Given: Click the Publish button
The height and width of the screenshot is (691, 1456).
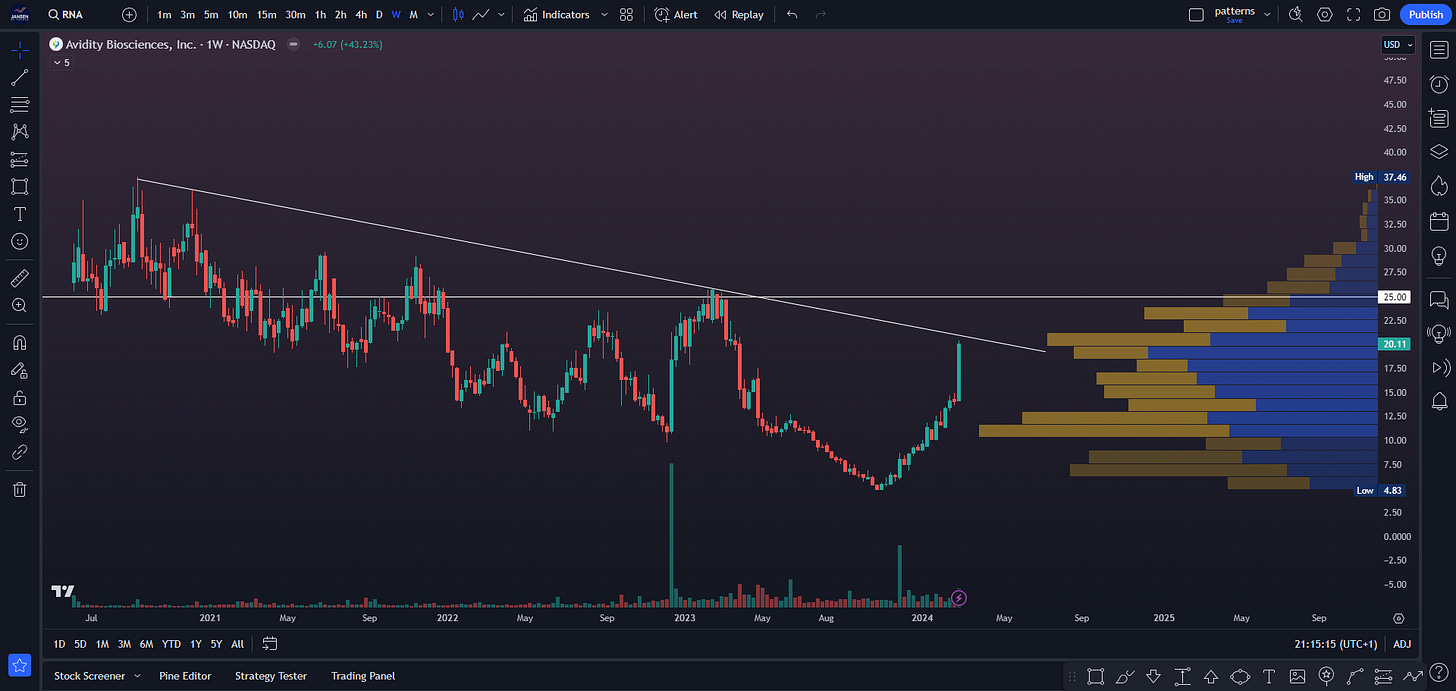Looking at the screenshot, I should 1426,15.
